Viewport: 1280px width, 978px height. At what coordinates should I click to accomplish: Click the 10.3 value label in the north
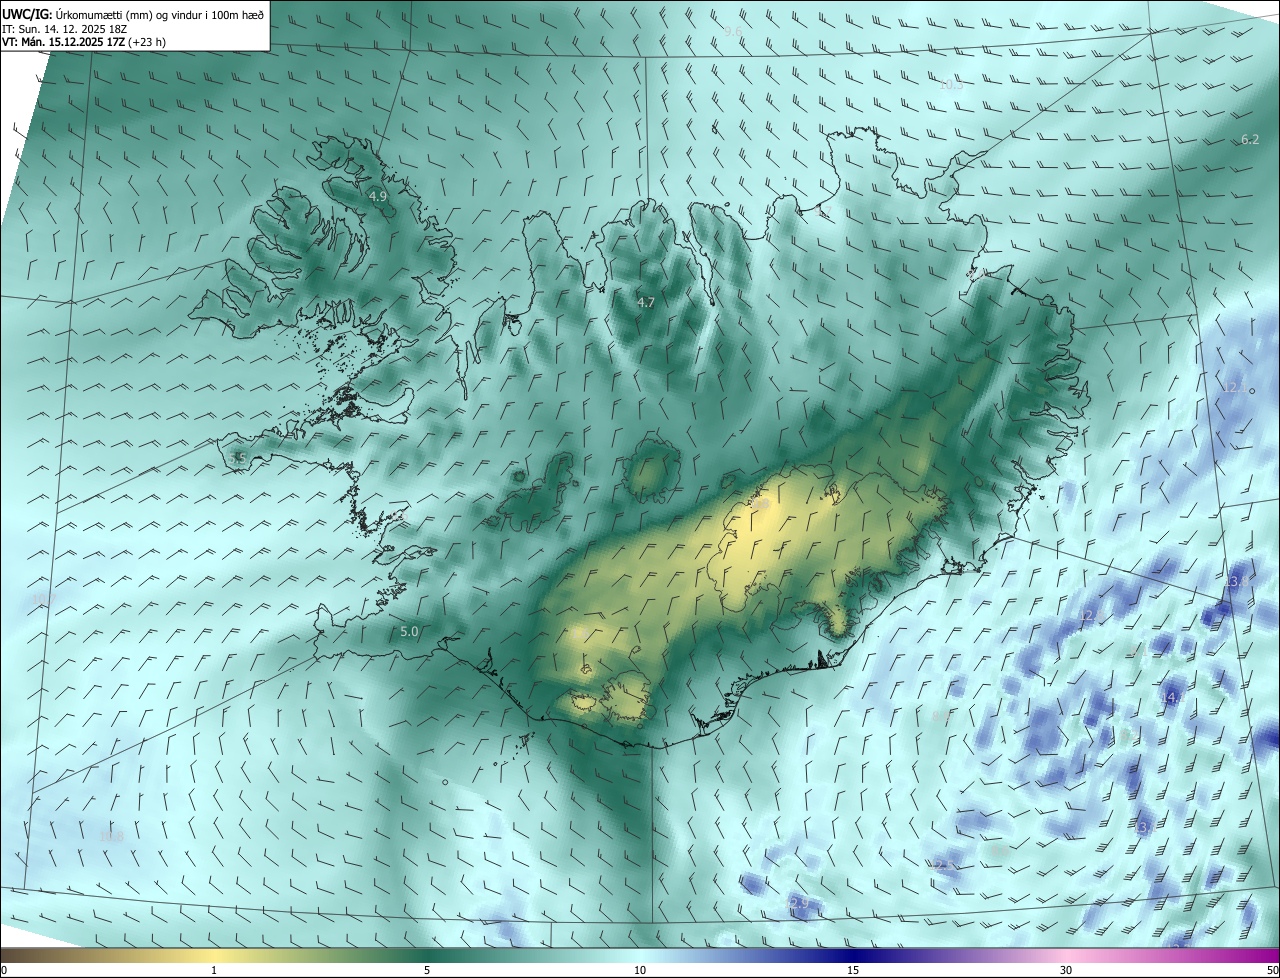pos(951,85)
